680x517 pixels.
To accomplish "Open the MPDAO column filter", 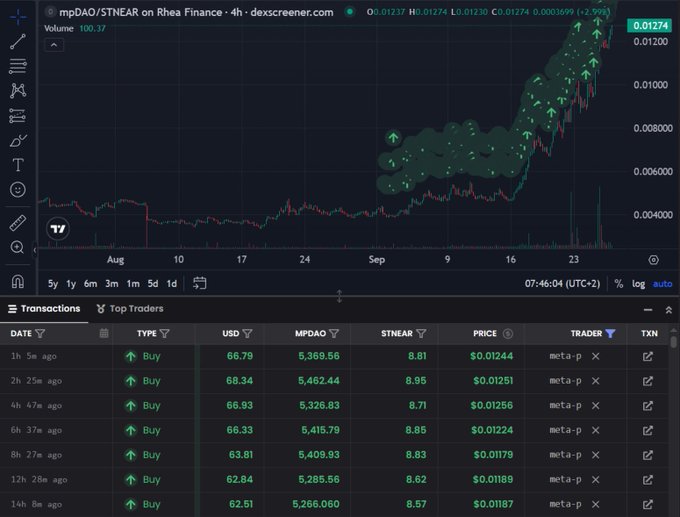I will (x=334, y=333).
